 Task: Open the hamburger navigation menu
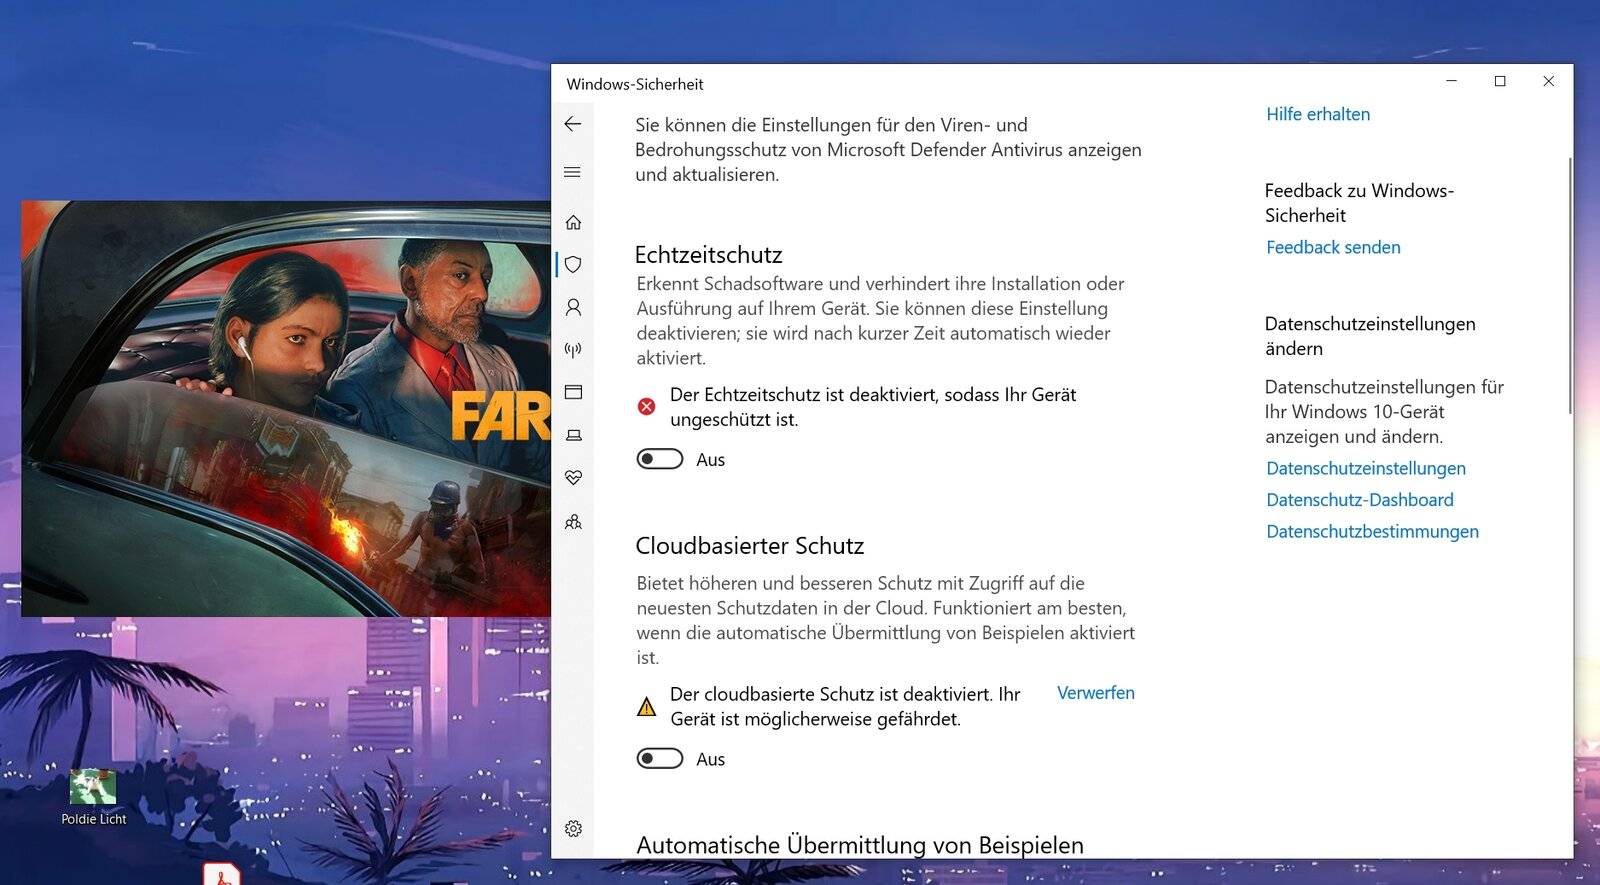(x=573, y=173)
